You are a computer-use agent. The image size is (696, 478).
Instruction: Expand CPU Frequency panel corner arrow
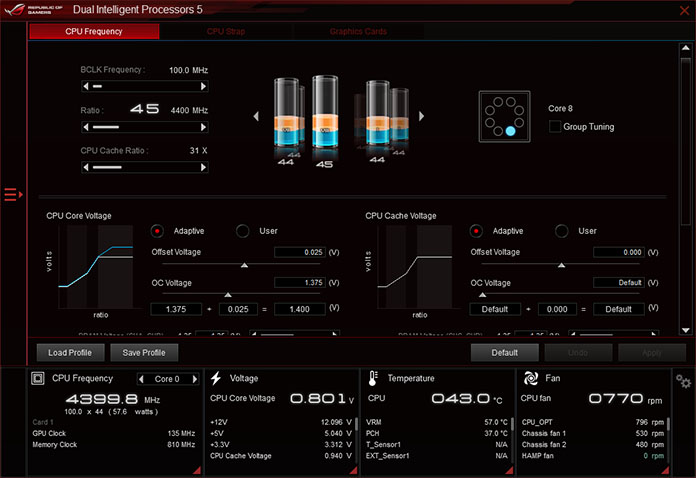click(198, 470)
